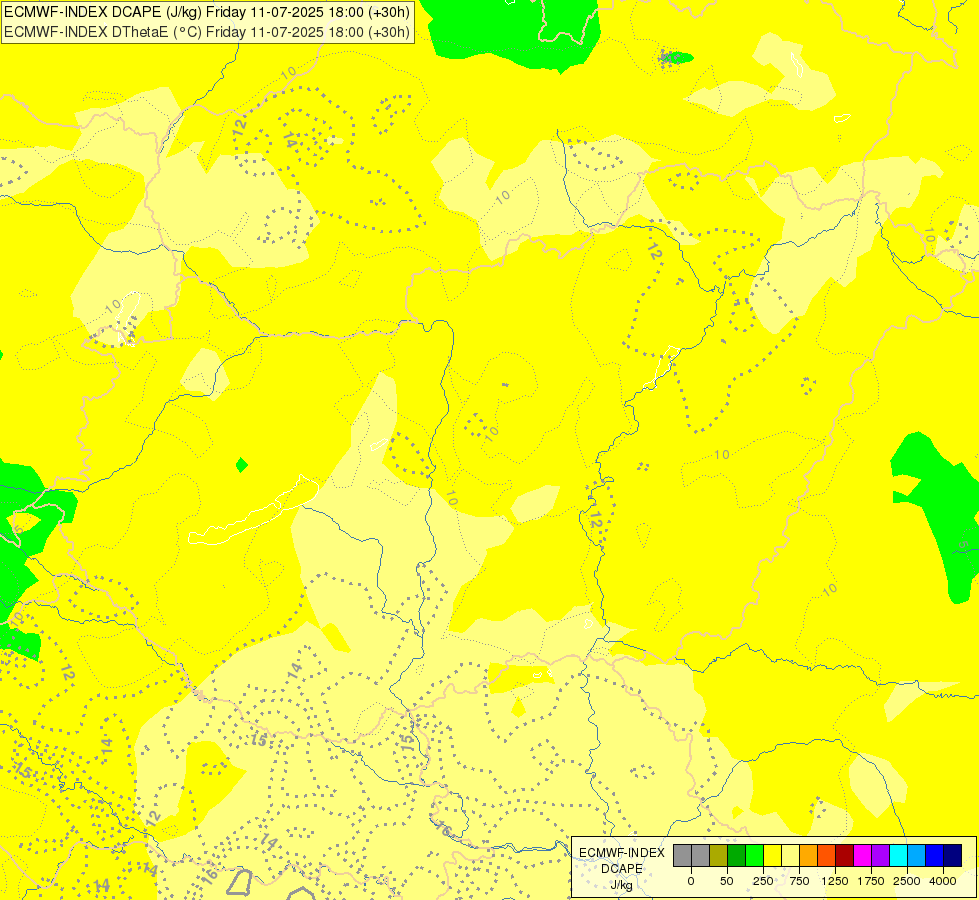Screen dimensions: 979x900
Task: Click the legend value label 750
Action: pos(799,881)
